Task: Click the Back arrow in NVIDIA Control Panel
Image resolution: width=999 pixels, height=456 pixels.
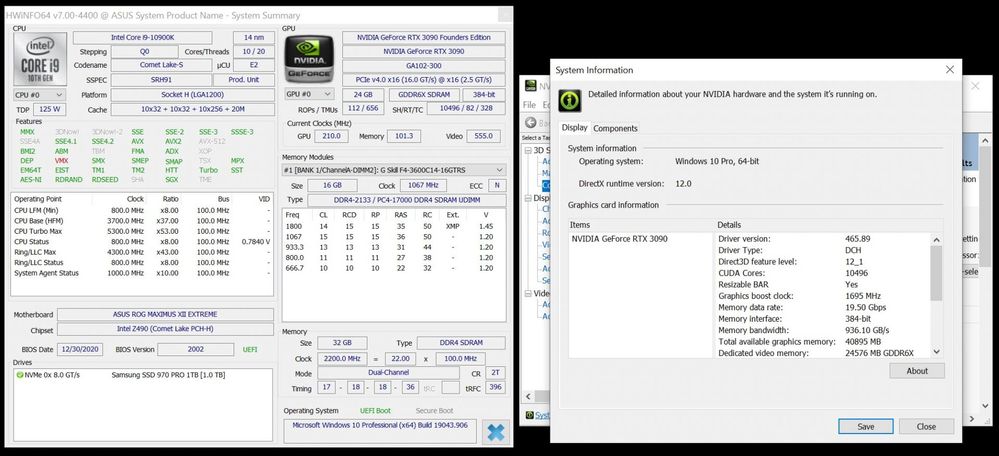Action: pos(531,123)
